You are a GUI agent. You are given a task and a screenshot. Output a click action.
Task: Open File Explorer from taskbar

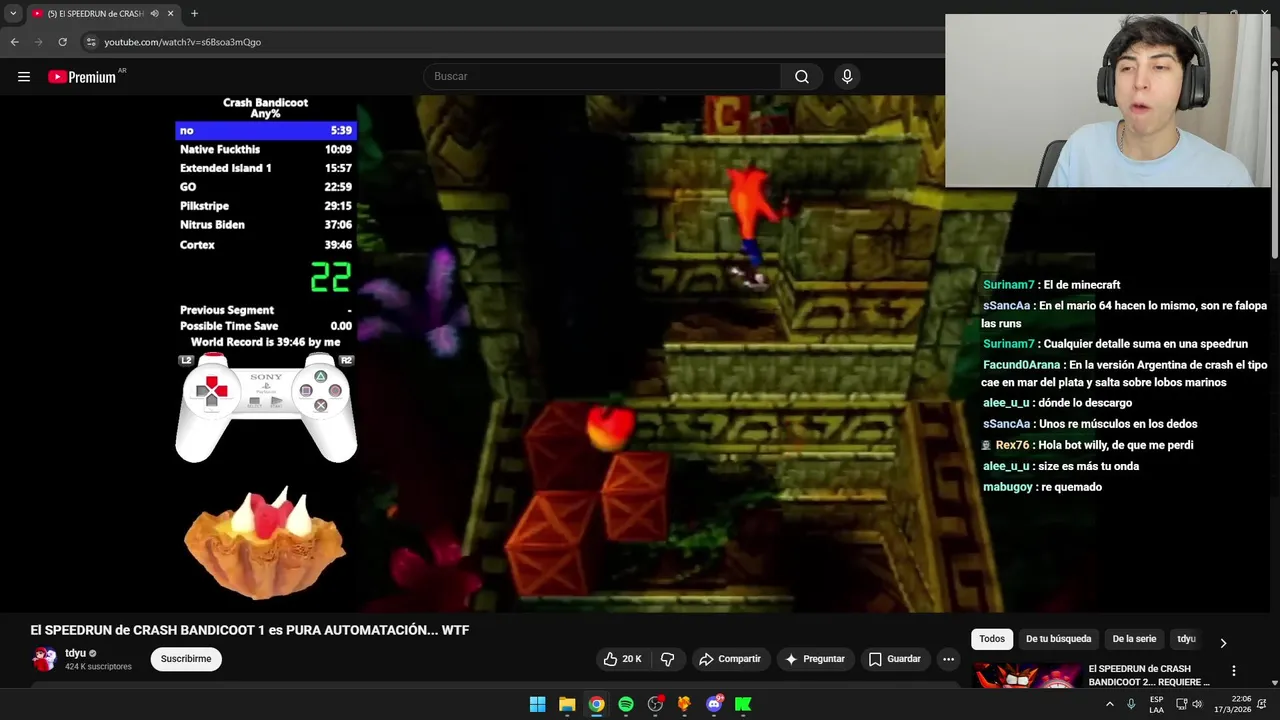[567, 704]
